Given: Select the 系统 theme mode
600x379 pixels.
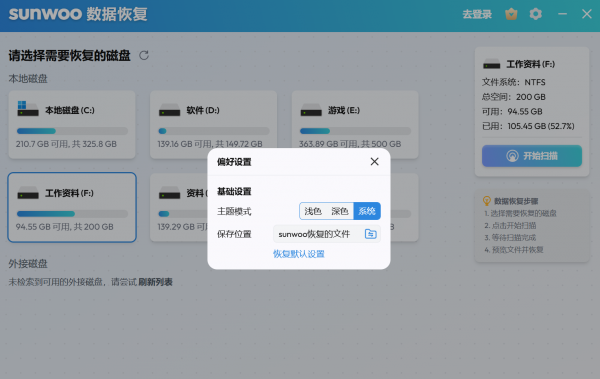Looking at the screenshot, I should coord(367,211).
